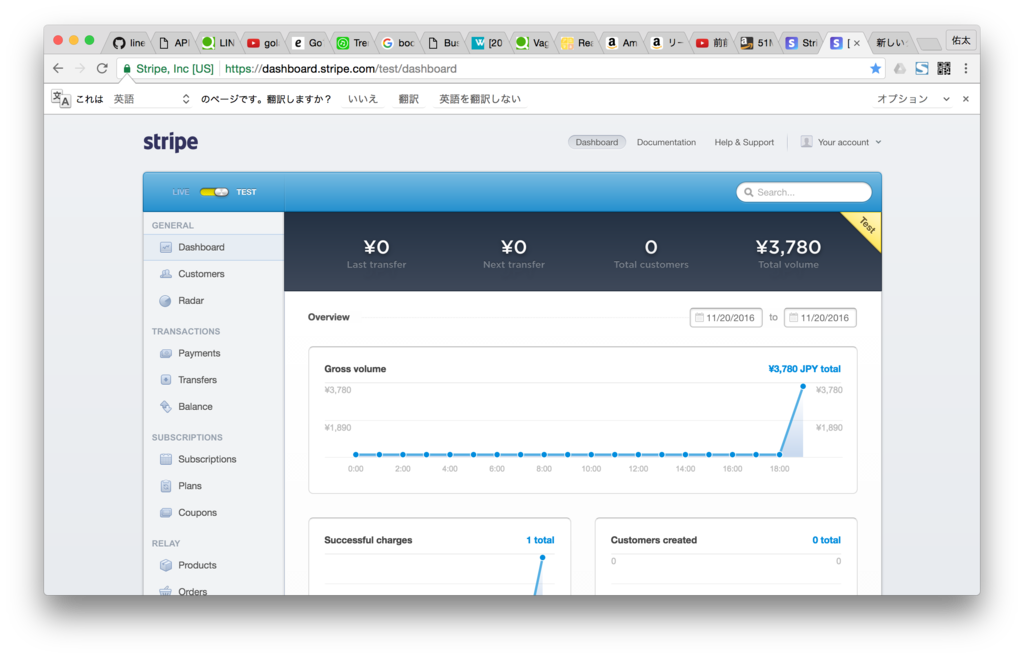1024x658 pixels.
Task: Click the Search field in the blue header
Action: [804, 193]
